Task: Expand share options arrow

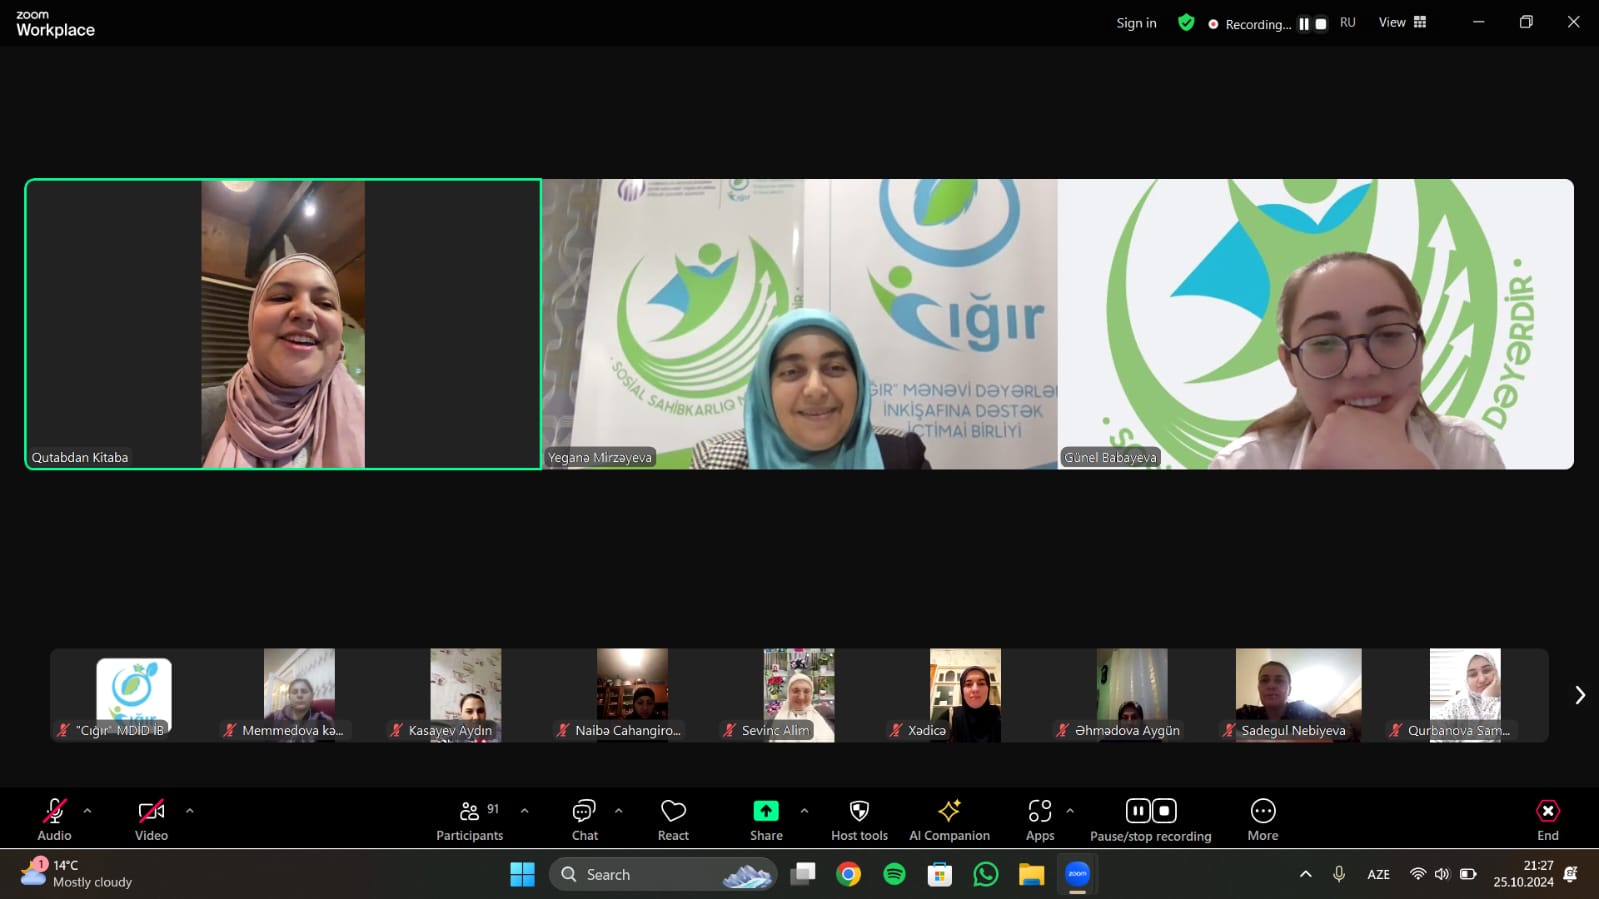Action: (805, 811)
